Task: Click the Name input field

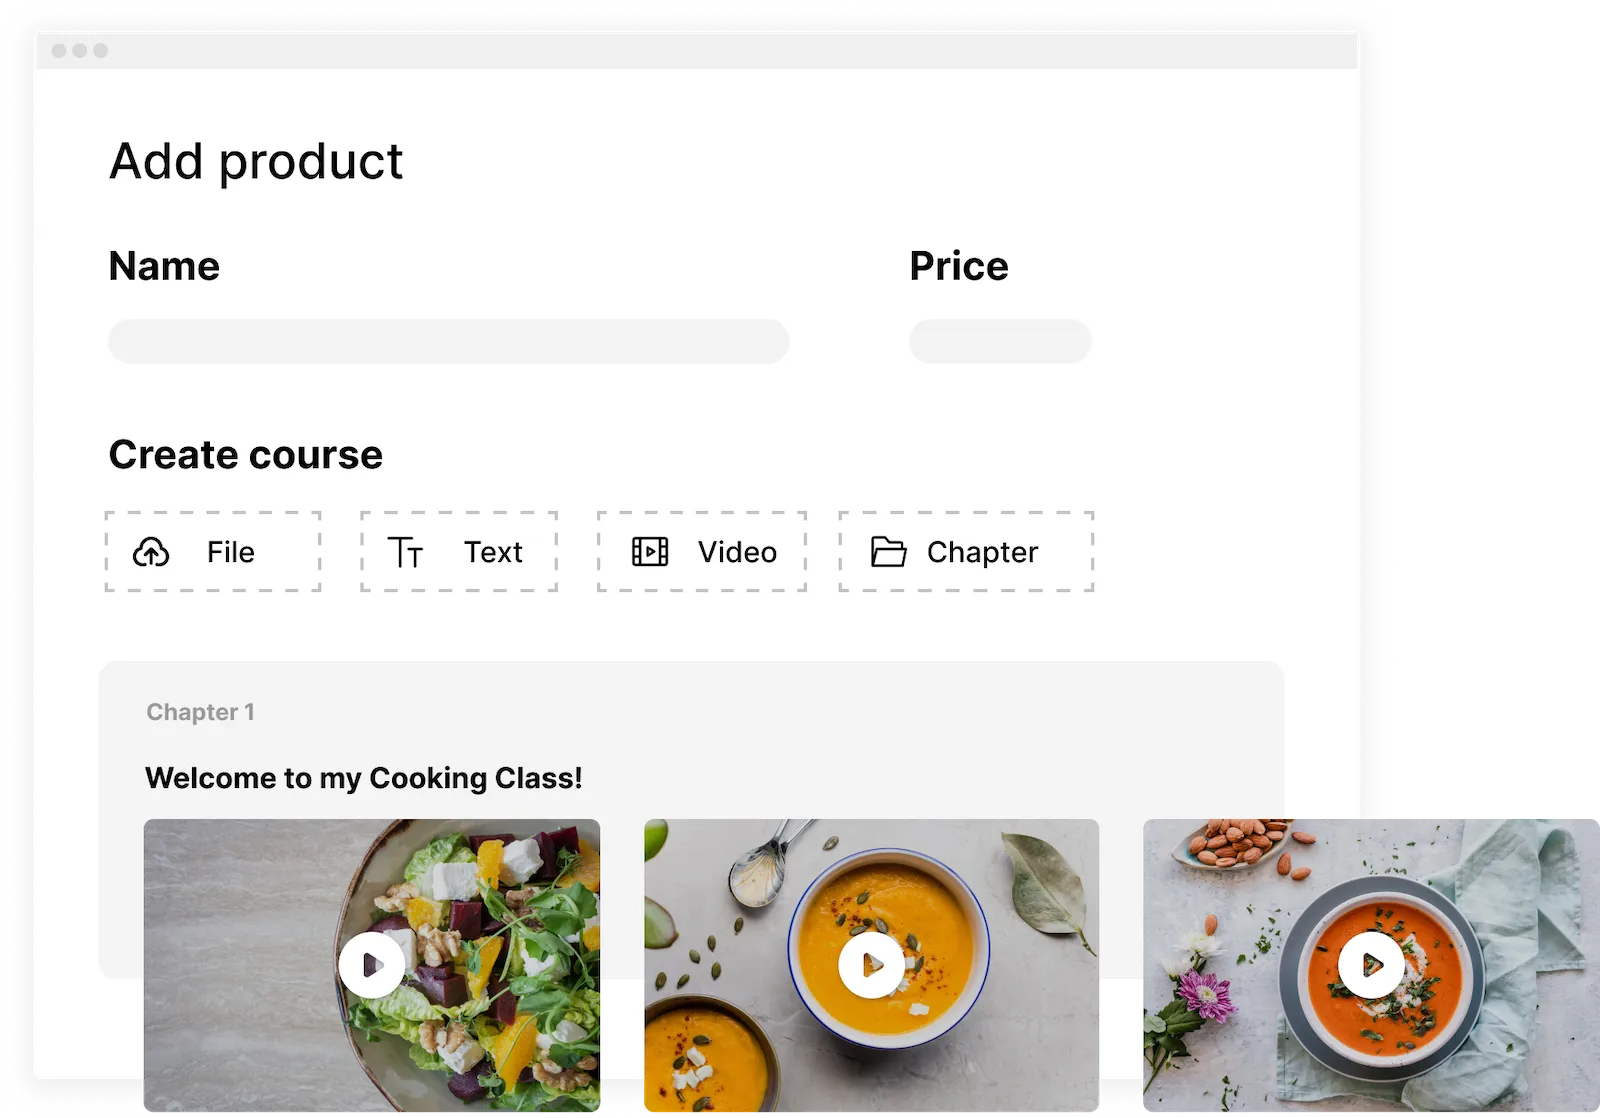Action: point(448,341)
